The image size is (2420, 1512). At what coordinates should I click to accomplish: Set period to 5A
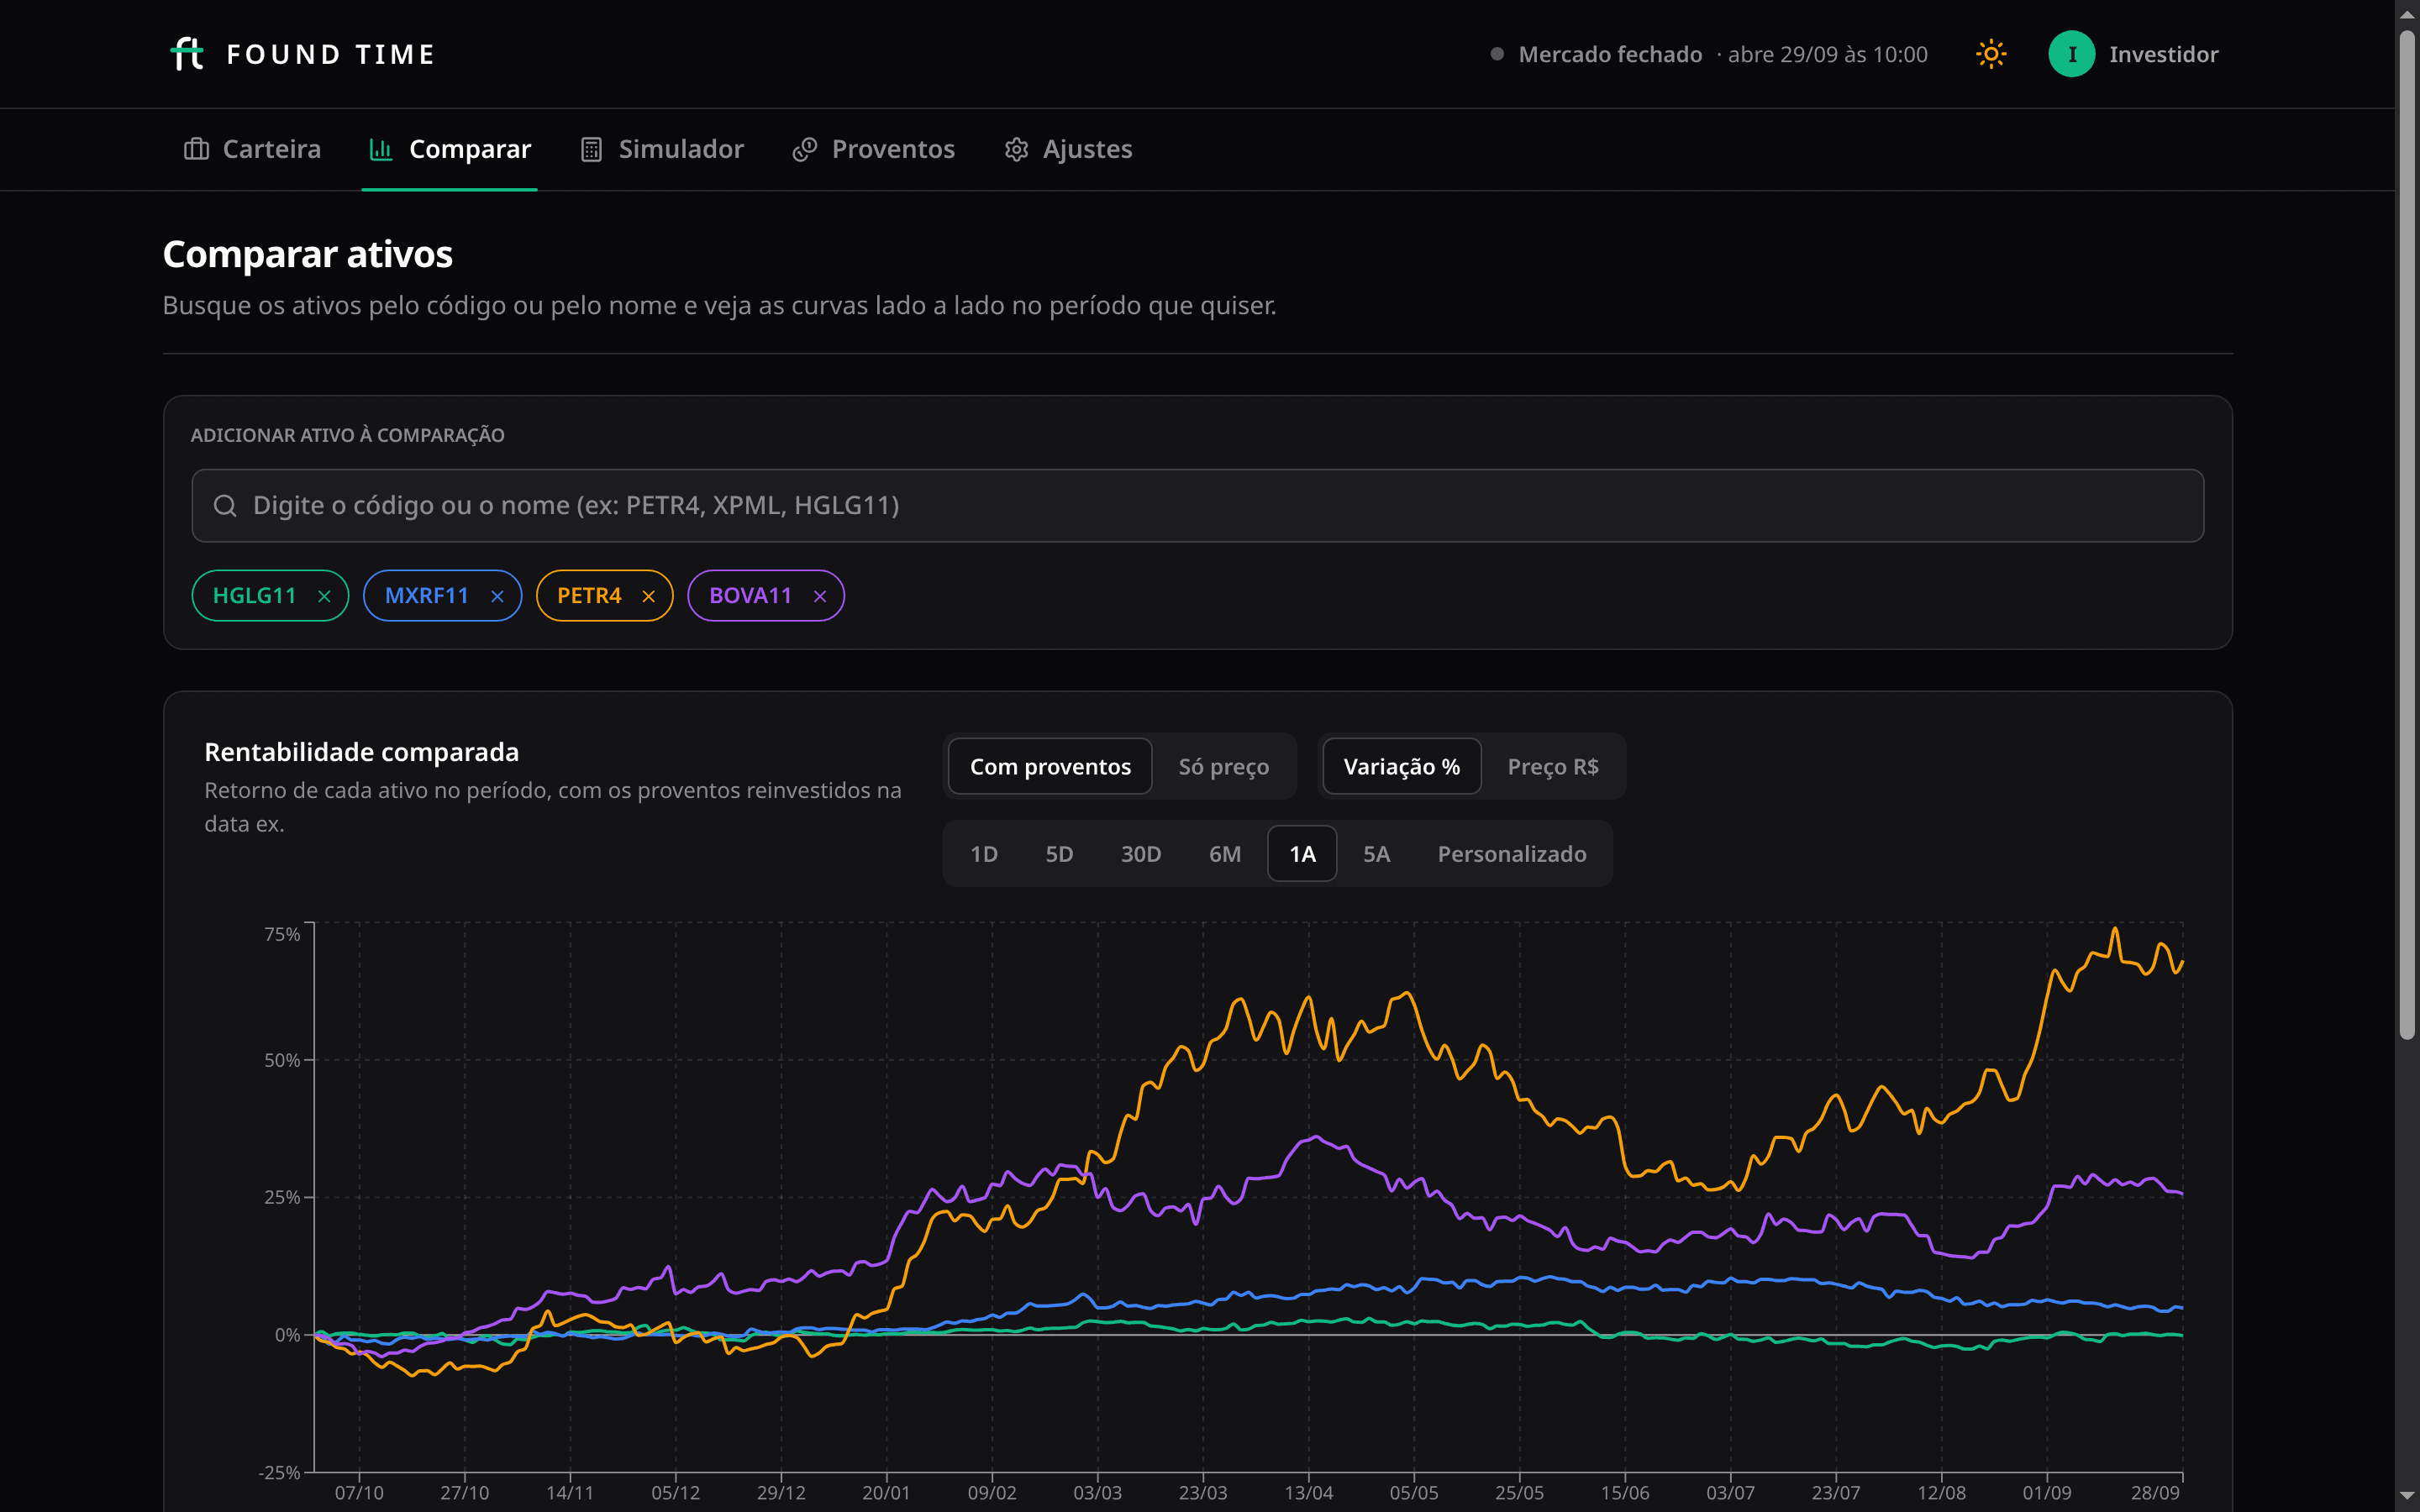click(1376, 853)
